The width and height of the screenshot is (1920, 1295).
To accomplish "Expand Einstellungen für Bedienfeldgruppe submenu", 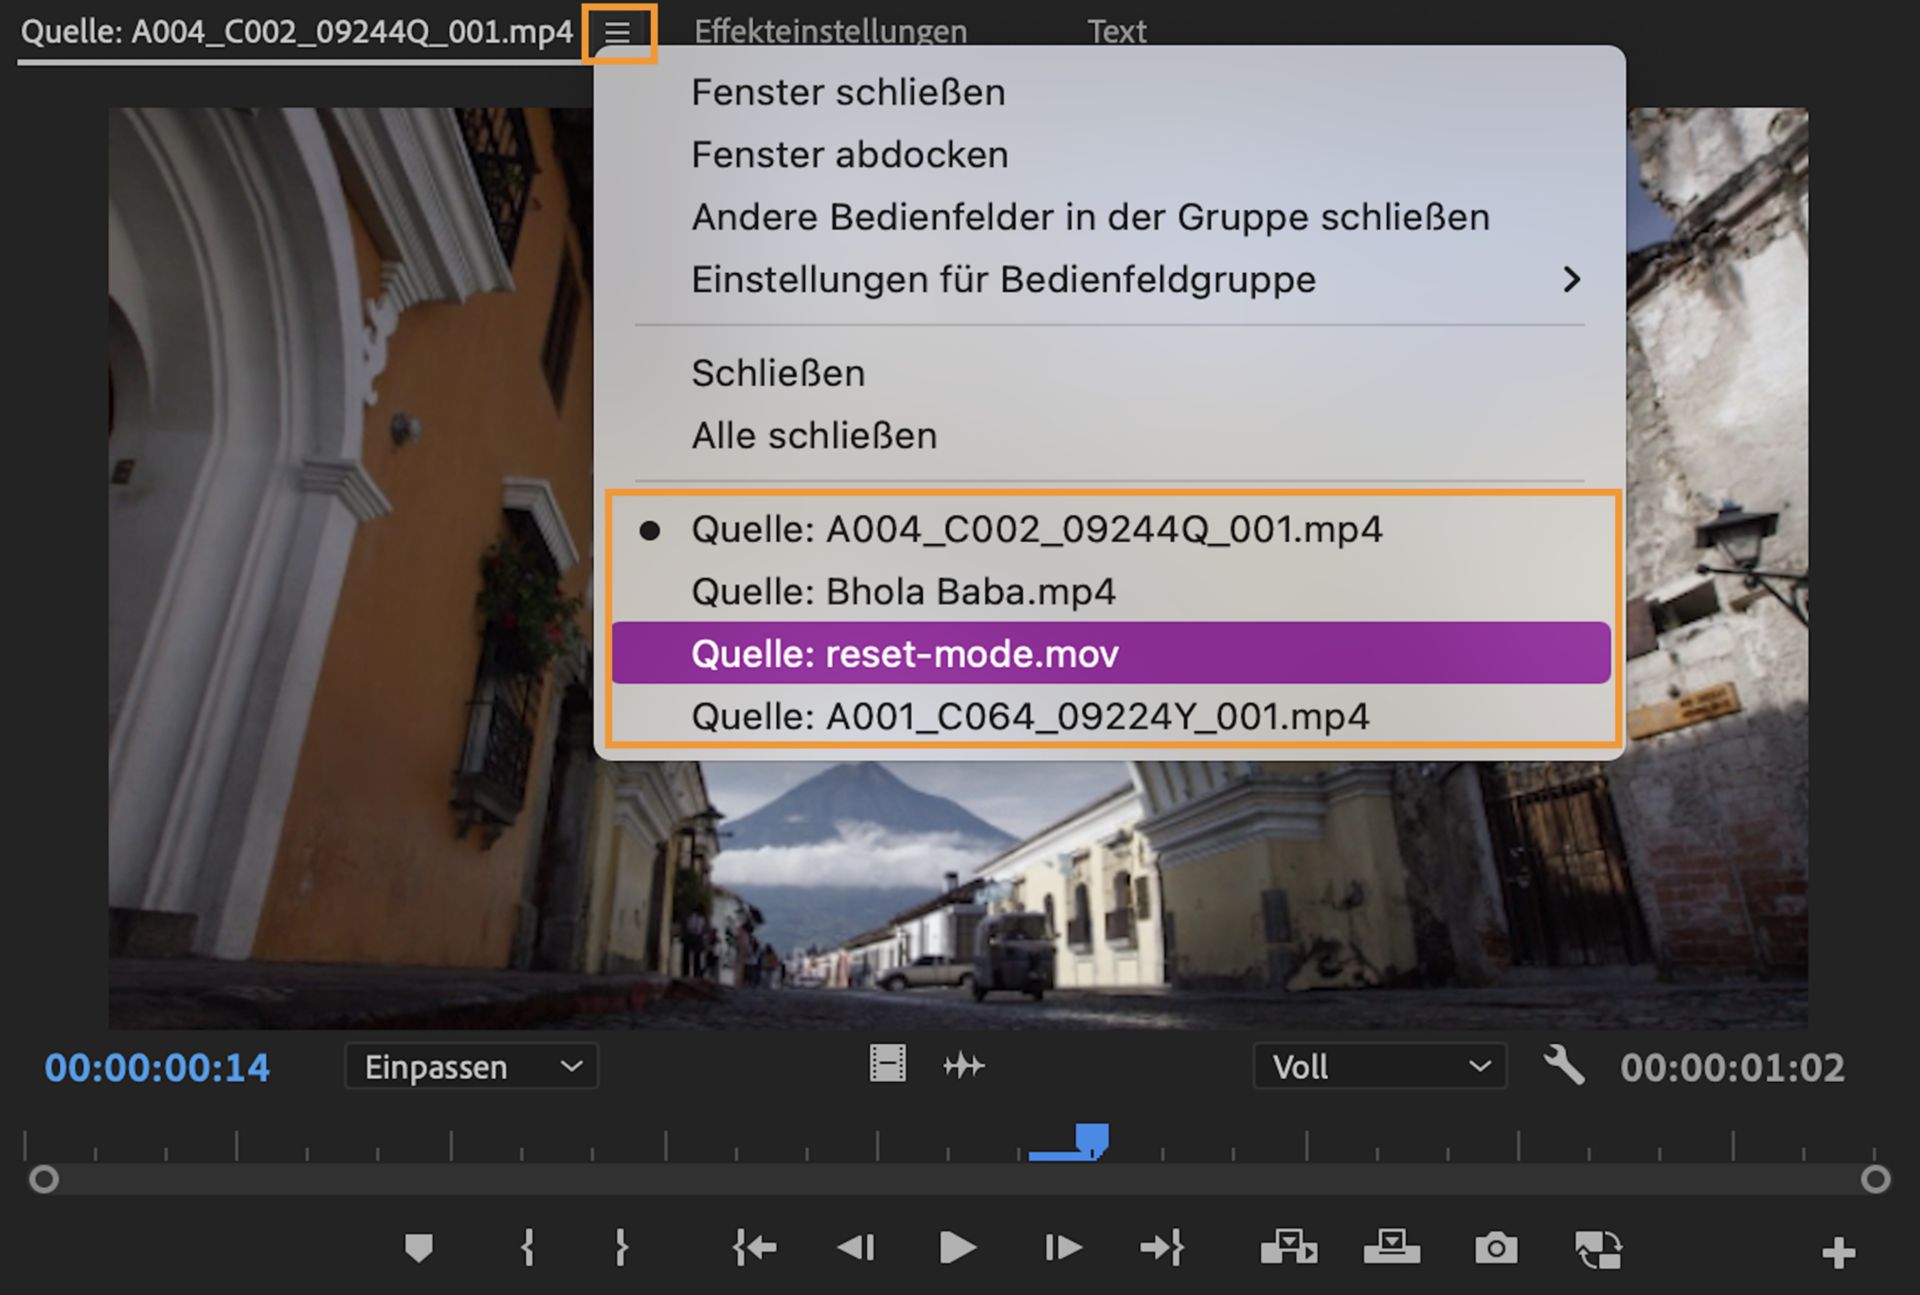I will coord(1003,280).
